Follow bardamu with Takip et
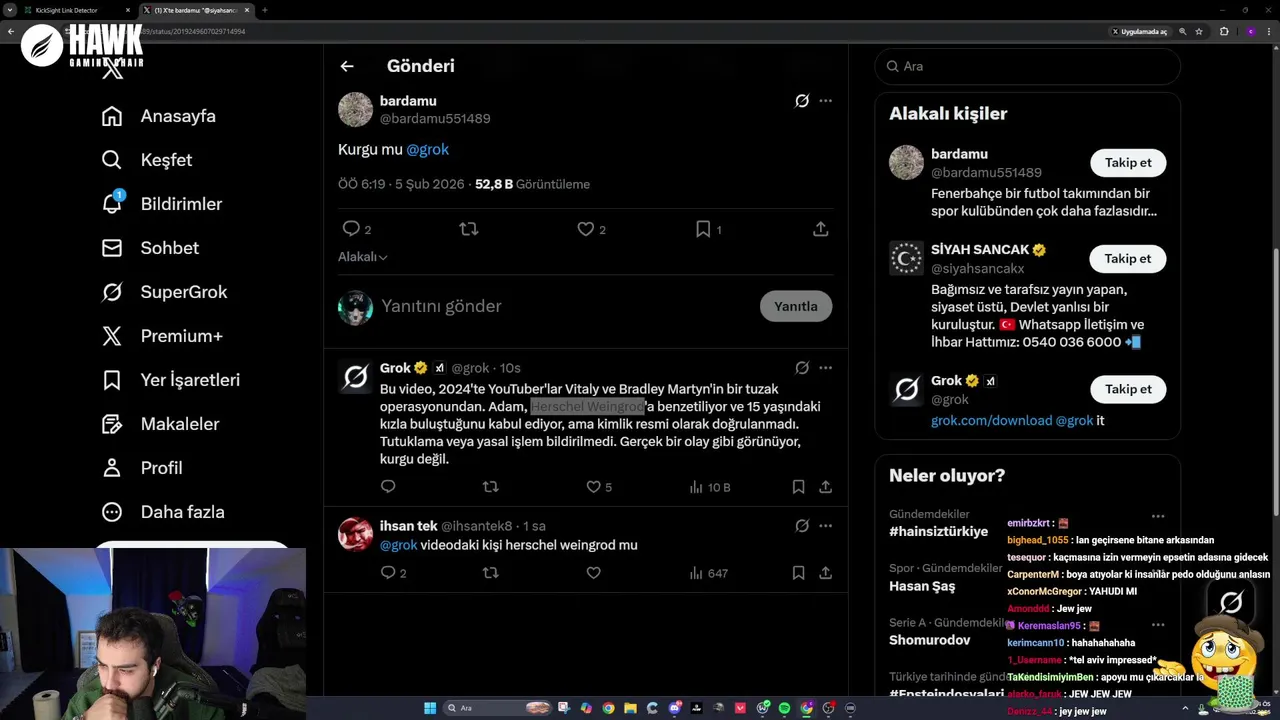The height and width of the screenshot is (720, 1280). pos(1128,163)
